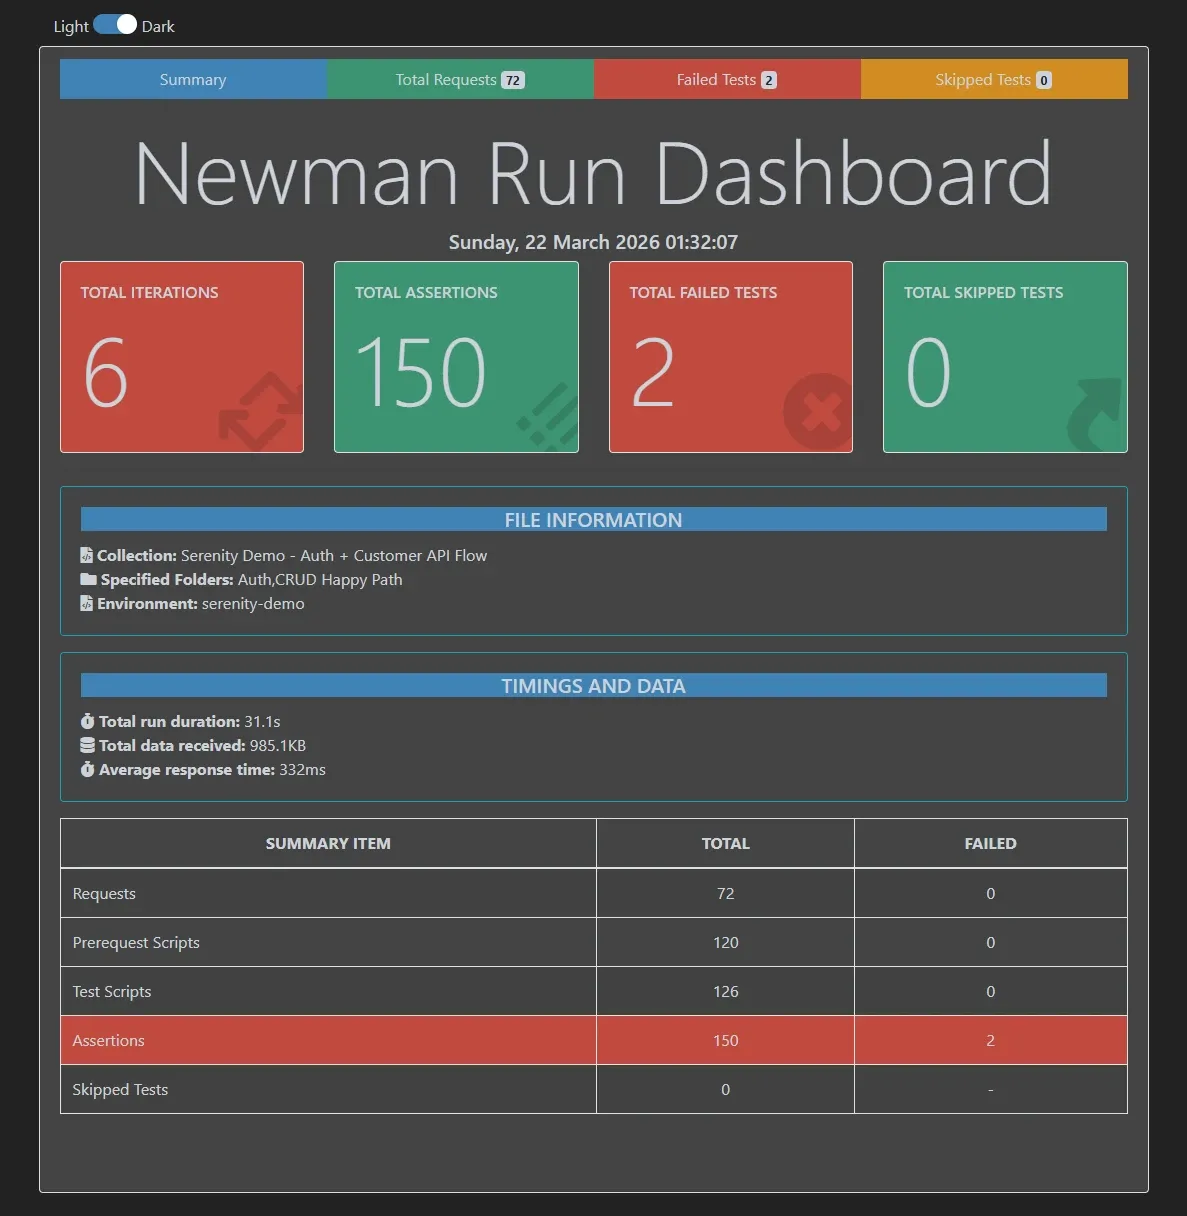The height and width of the screenshot is (1216, 1187).
Task: Click the X circle icon on Total Failed Tests card
Action: [816, 410]
